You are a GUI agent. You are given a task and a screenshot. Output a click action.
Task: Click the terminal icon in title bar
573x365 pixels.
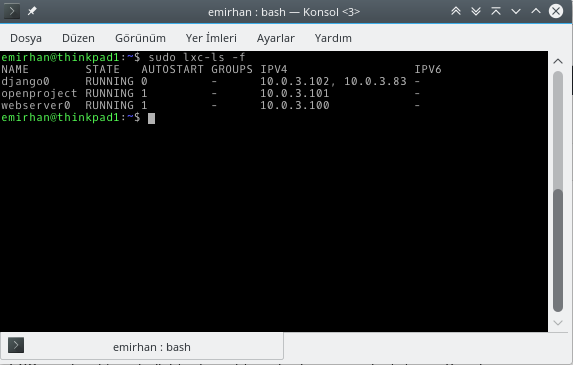coord(12,11)
